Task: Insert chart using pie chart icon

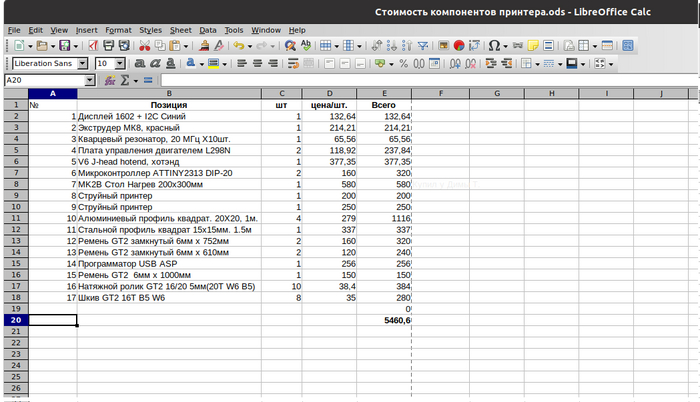Action: 458,46
